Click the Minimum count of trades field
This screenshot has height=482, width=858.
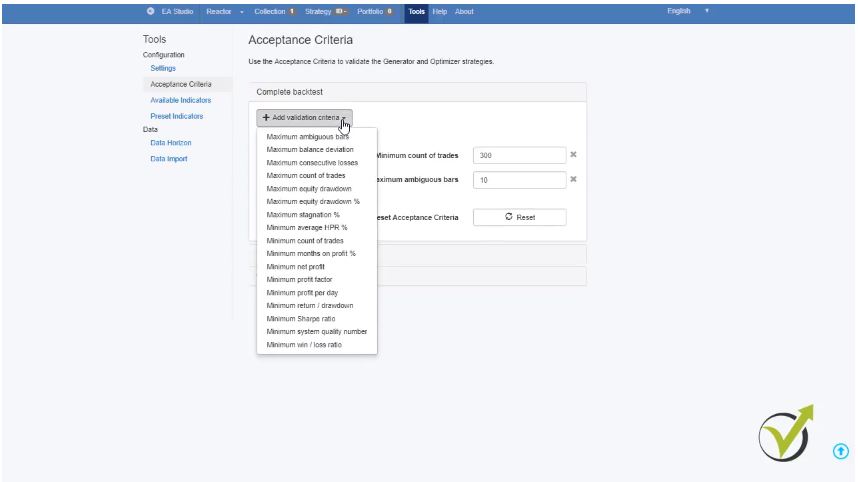(x=519, y=155)
